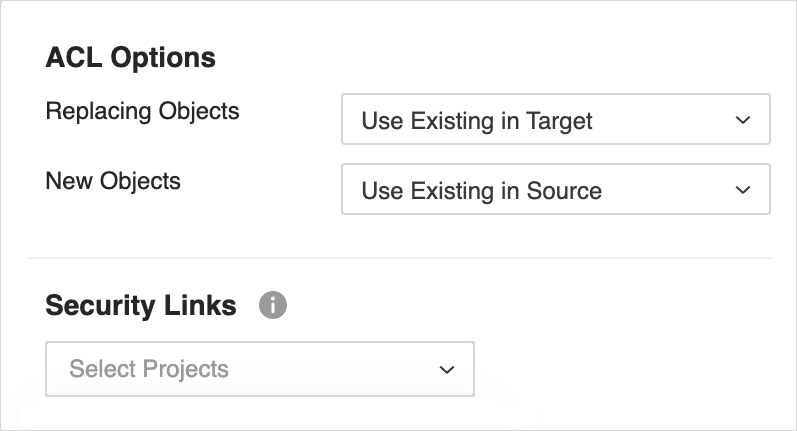Click the "Use Existing in Source" value text
This screenshot has width=797, height=431.
point(481,191)
